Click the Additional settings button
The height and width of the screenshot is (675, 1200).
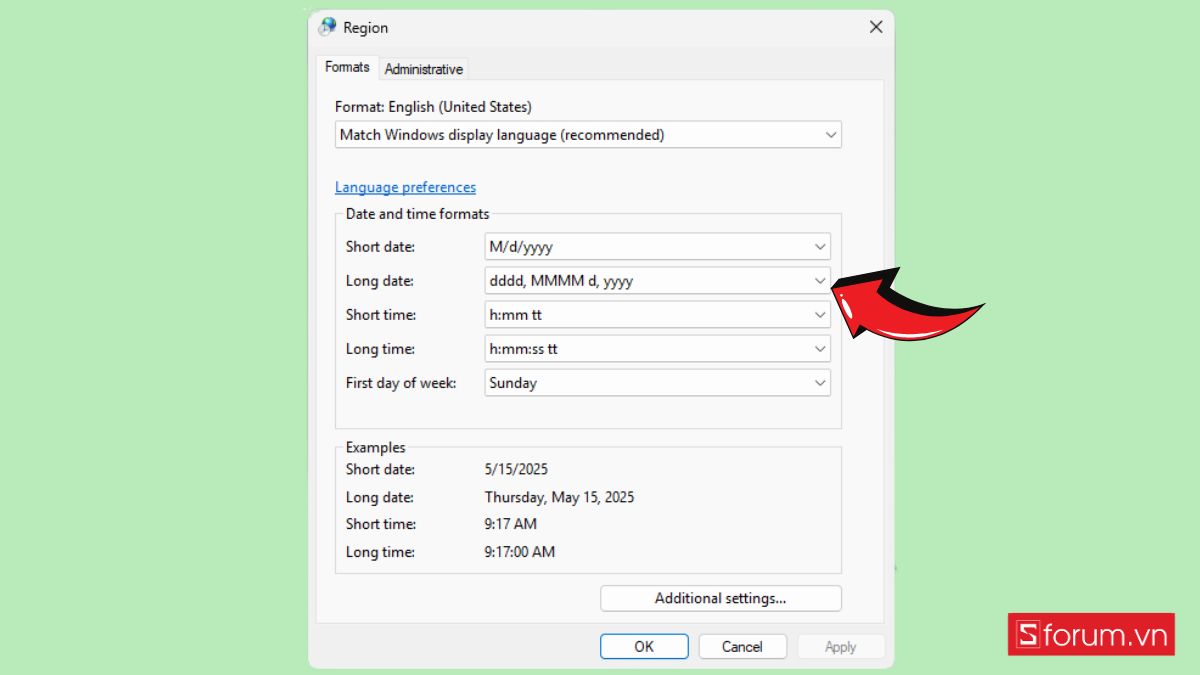(x=720, y=598)
